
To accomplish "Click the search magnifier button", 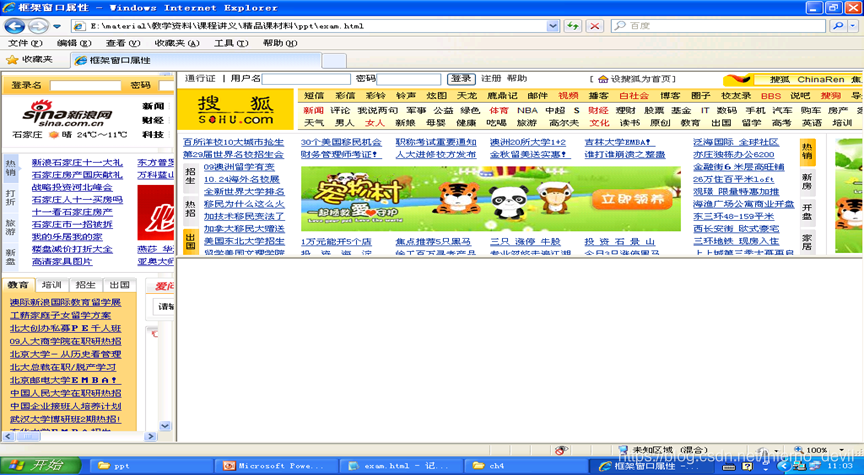I will (838, 26).
